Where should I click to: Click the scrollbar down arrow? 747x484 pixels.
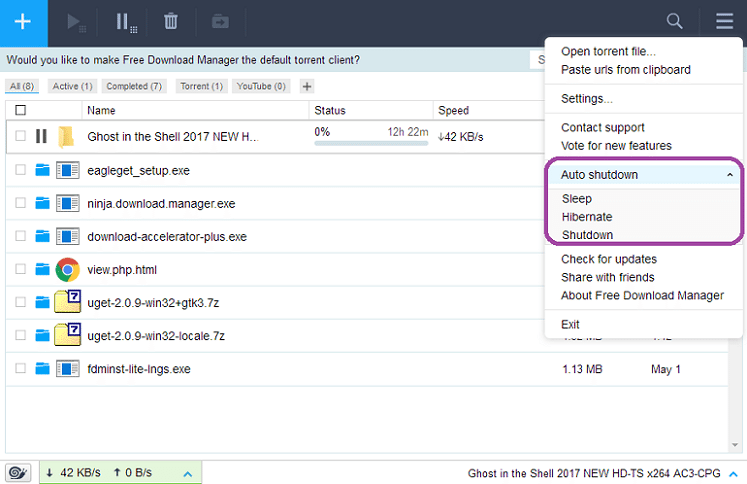pos(735,445)
